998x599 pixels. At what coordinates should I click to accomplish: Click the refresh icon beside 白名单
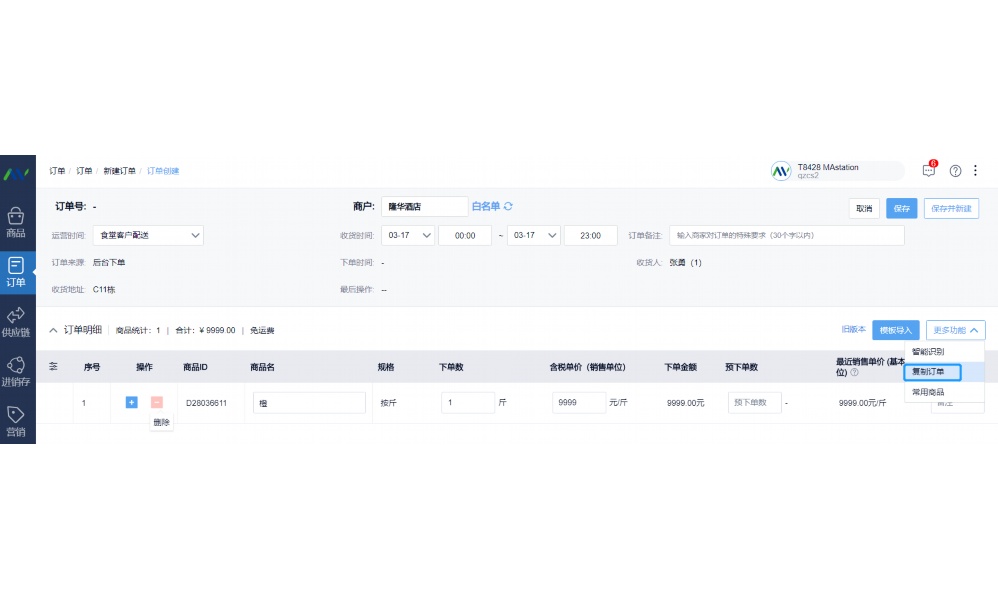[x=508, y=206]
